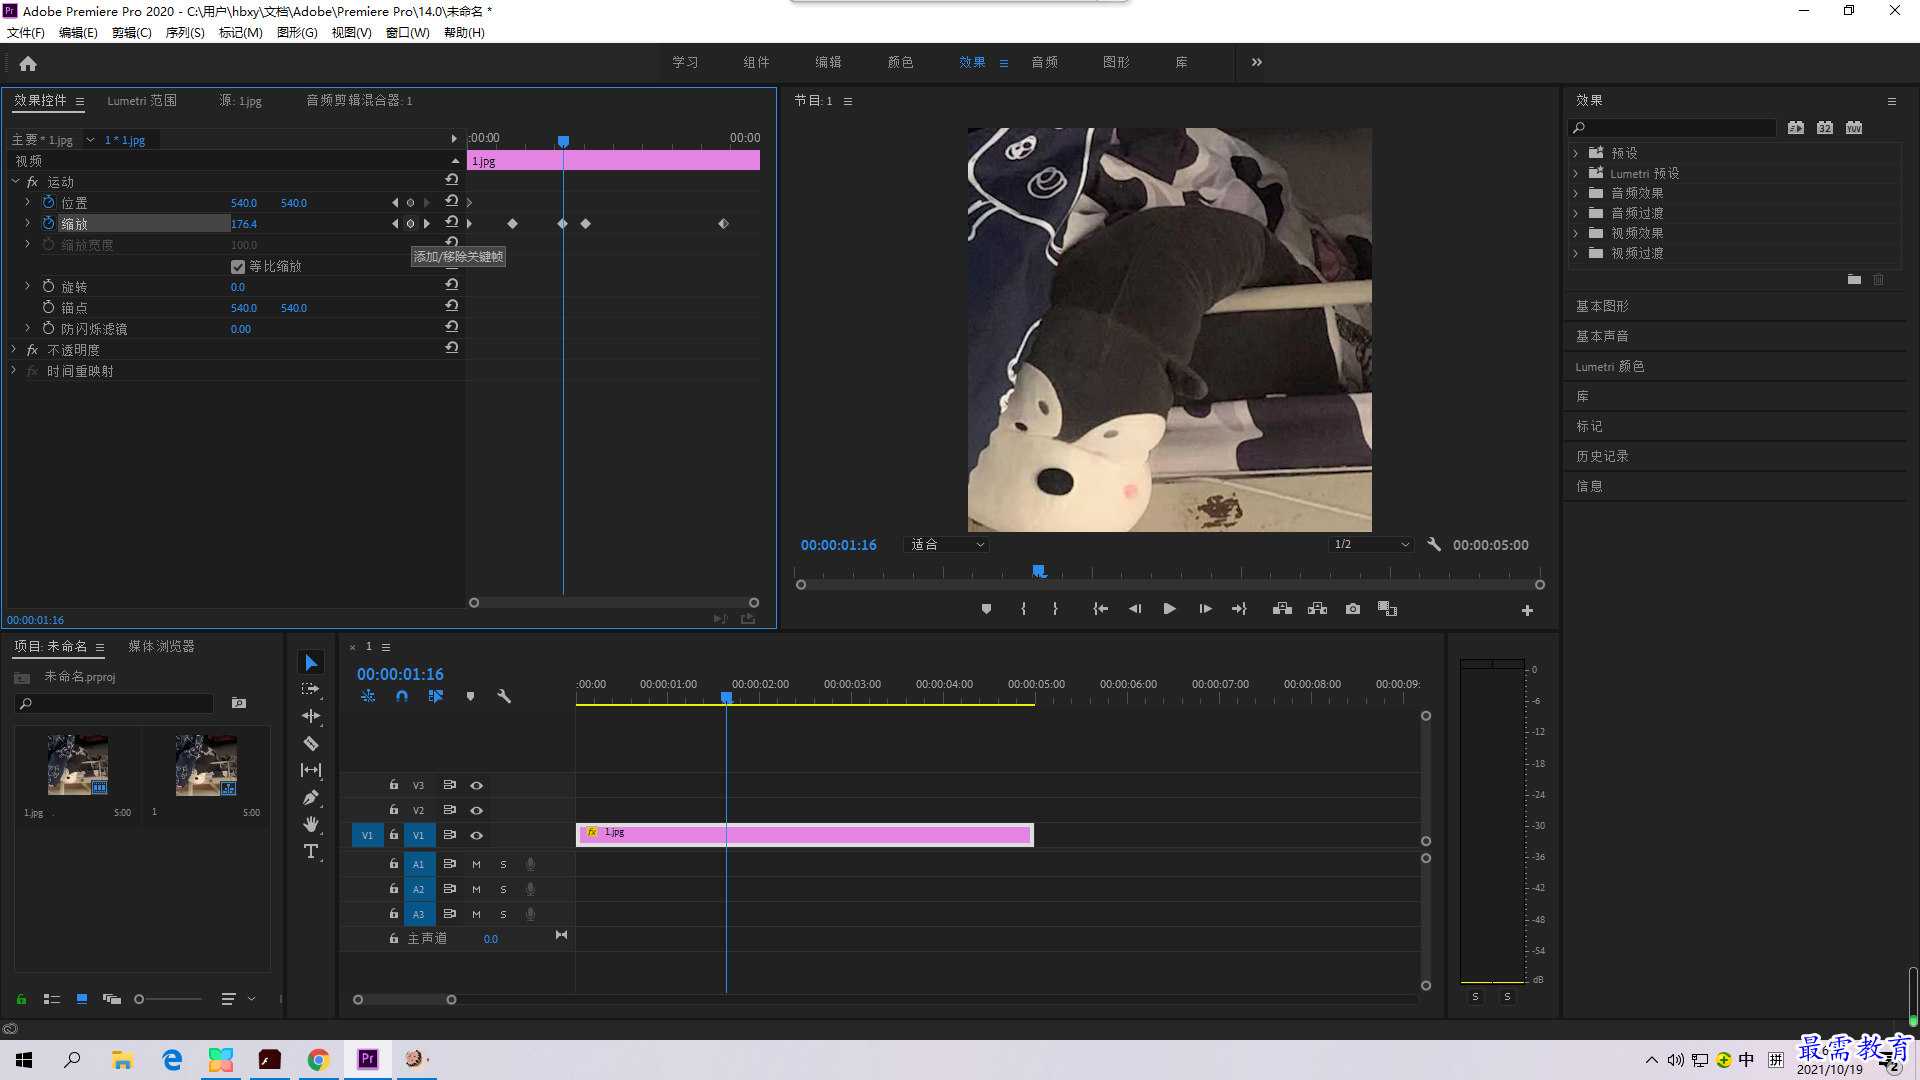Toggle V3 track output eye

point(477,785)
